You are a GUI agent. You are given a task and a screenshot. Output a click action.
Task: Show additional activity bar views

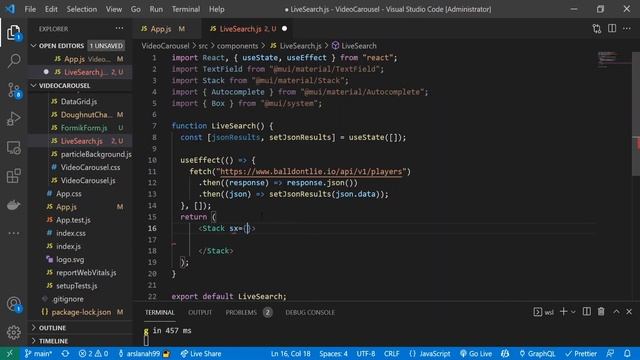point(13,233)
